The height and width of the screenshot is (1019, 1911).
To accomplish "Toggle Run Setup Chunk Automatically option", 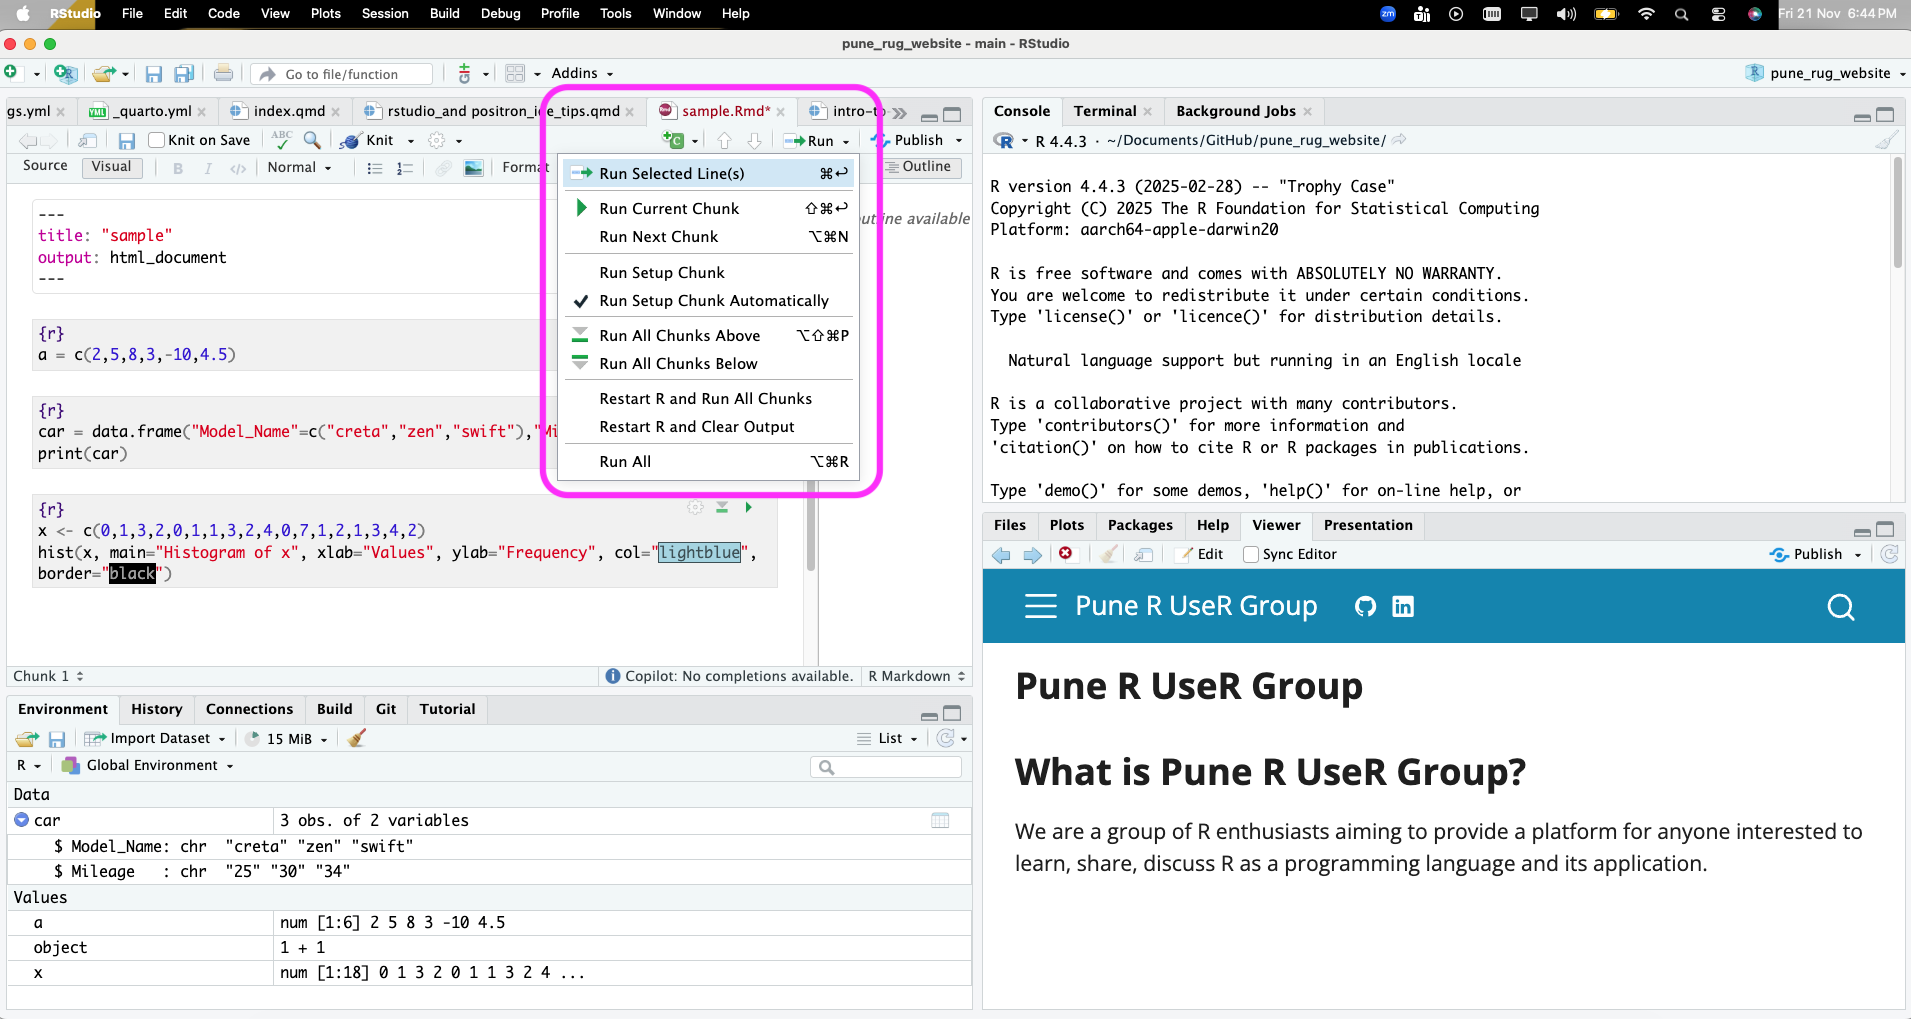I will click(713, 301).
